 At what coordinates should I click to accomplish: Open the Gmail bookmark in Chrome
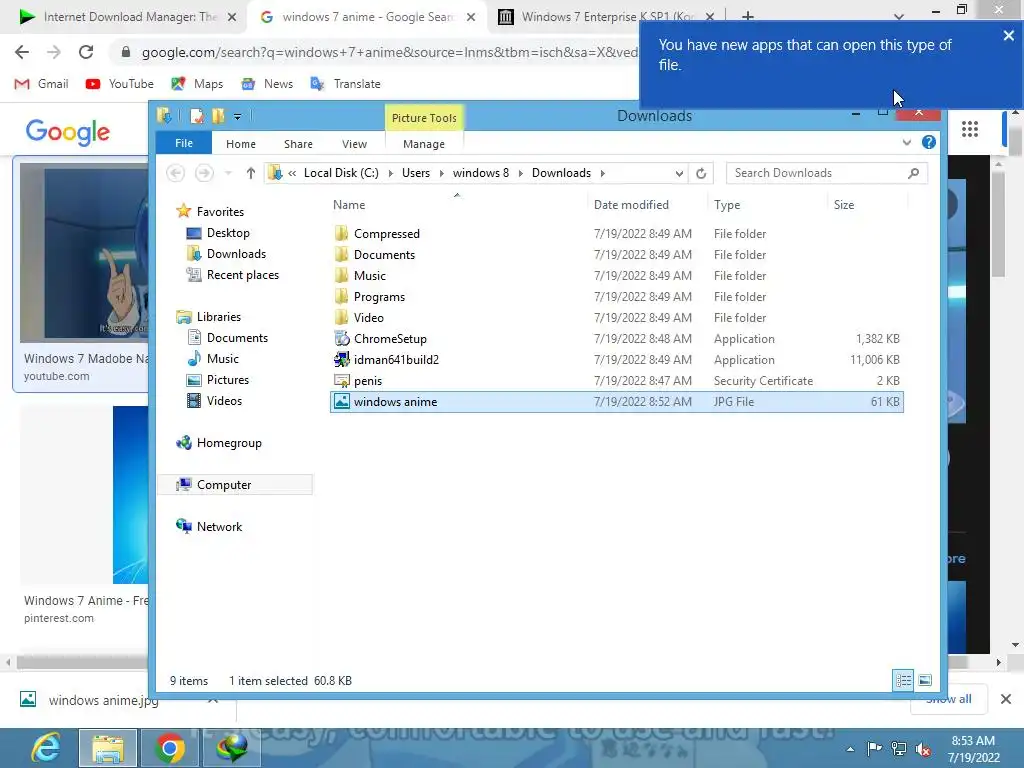tap(41, 84)
